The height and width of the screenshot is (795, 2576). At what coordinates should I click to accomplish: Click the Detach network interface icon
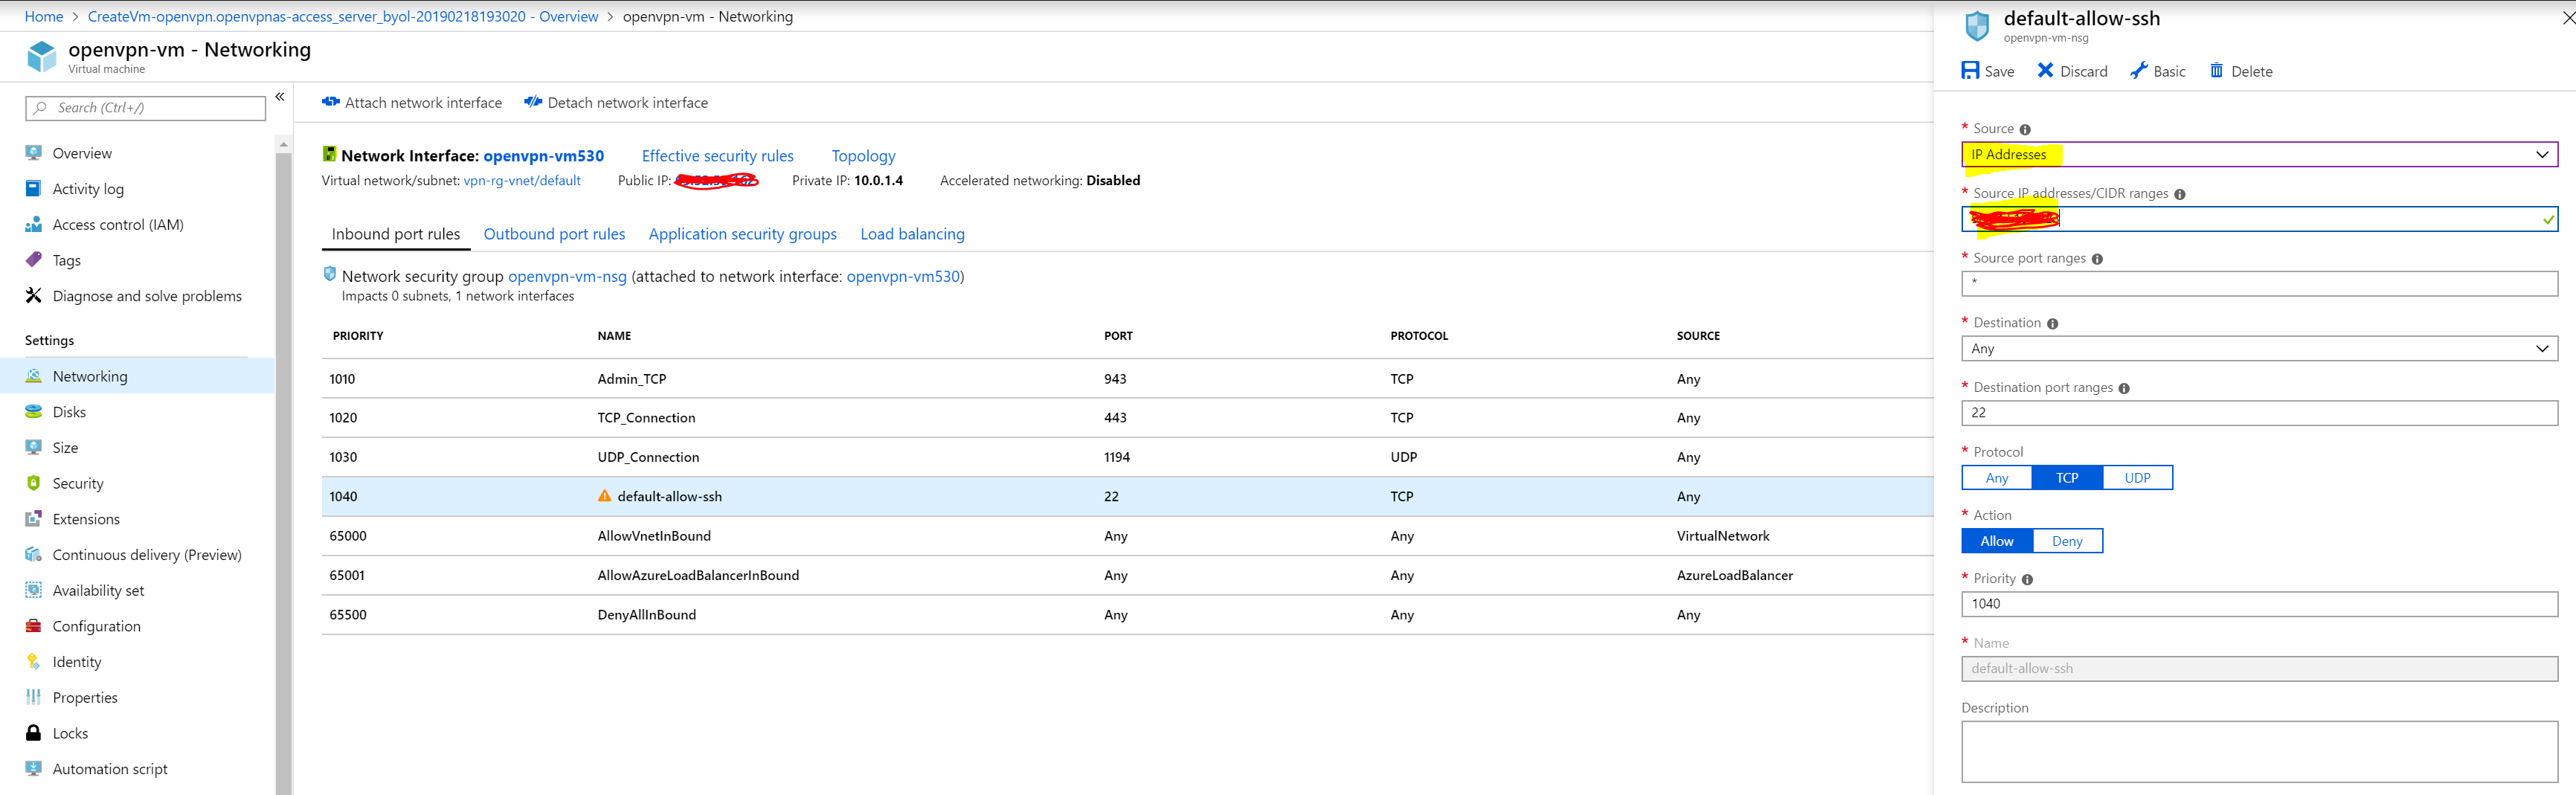533,102
